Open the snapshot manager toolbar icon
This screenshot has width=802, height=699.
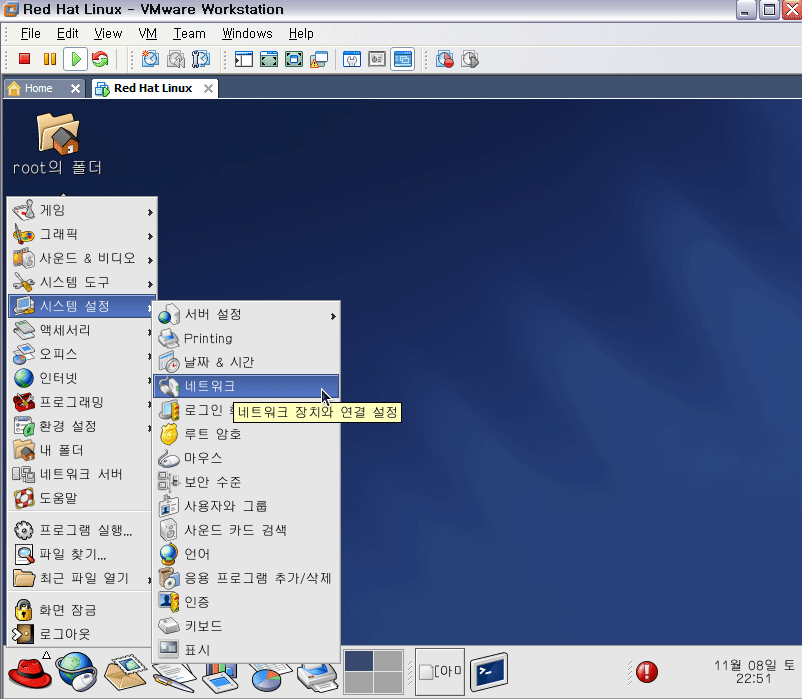point(200,59)
